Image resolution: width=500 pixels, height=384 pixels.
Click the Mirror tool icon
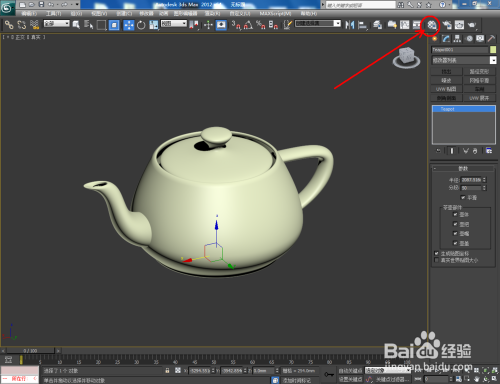(x=350, y=25)
